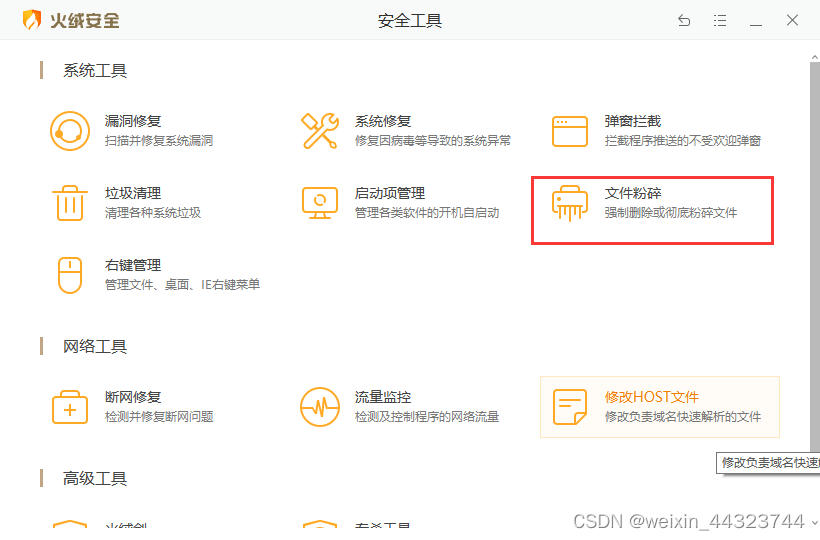Click the 火绒安全 brand name text
The height and width of the screenshot is (540, 820).
(84, 20)
